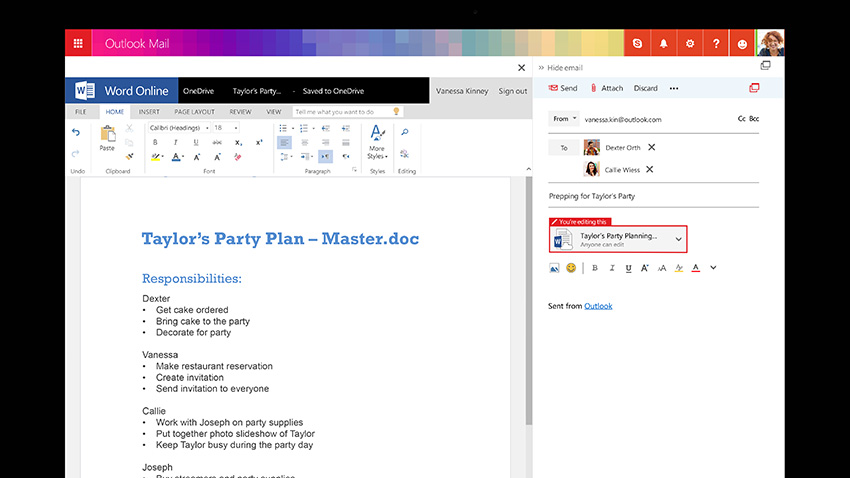Shrink font size in Word ribbon
This screenshot has height=478, width=850.
coord(217,157)
